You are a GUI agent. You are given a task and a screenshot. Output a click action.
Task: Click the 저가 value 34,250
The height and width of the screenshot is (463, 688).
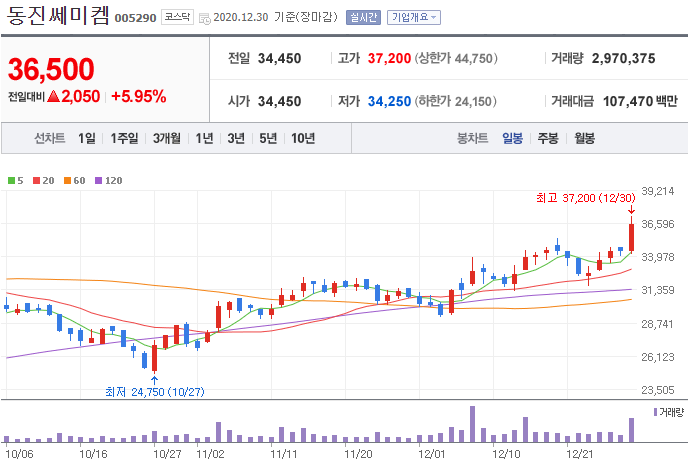[389, 101]
